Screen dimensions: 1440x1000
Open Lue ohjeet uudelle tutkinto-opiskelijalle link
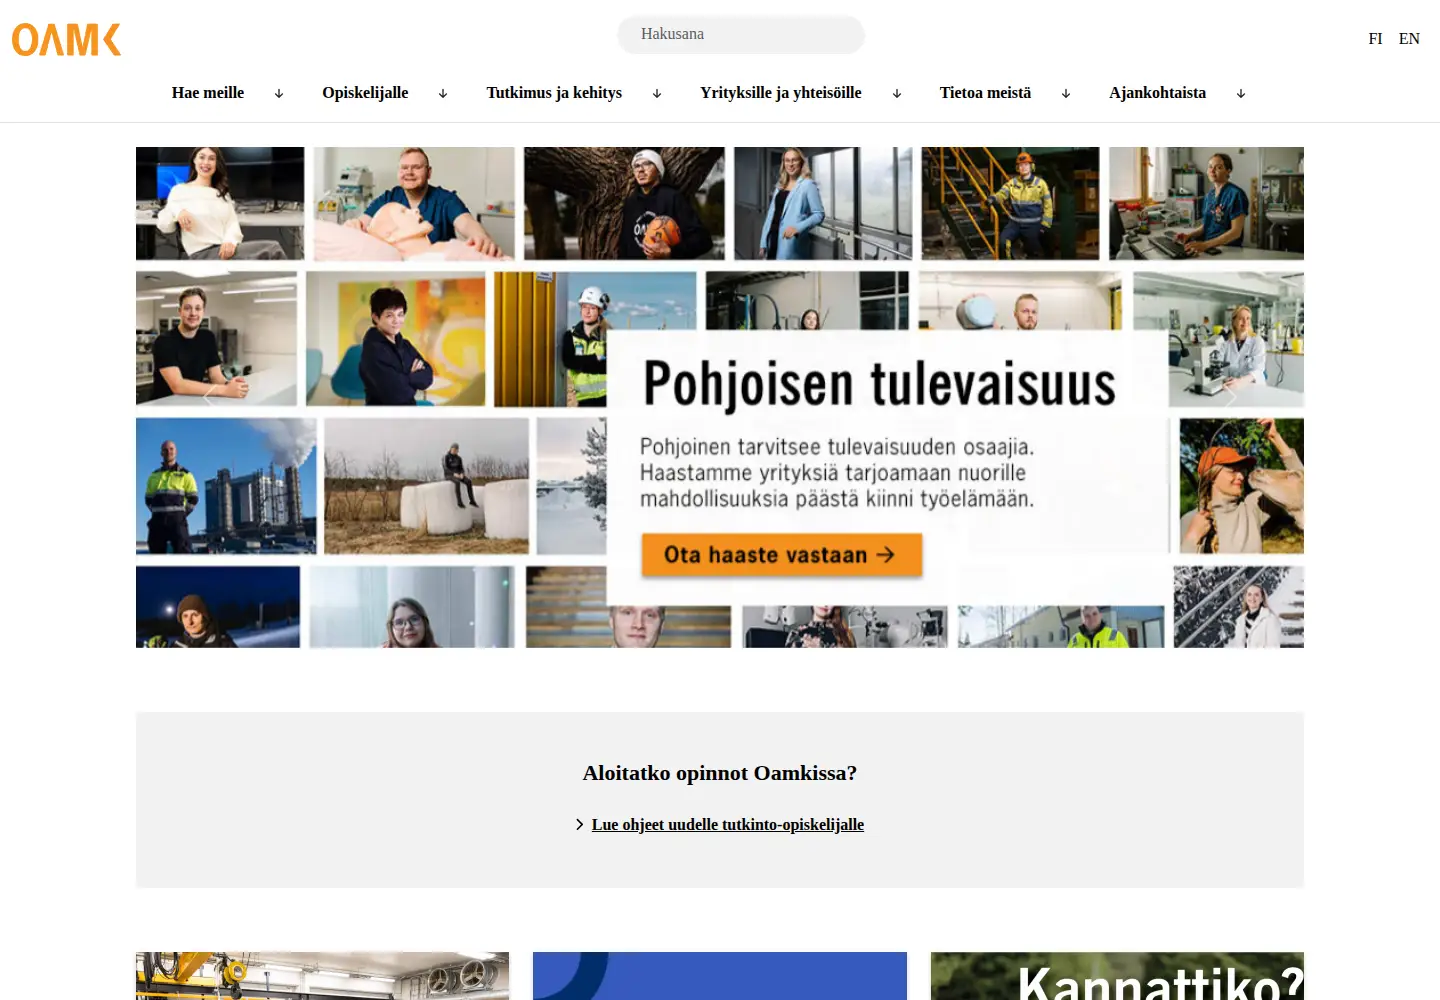pyautogui.click(x=728, y=825)
